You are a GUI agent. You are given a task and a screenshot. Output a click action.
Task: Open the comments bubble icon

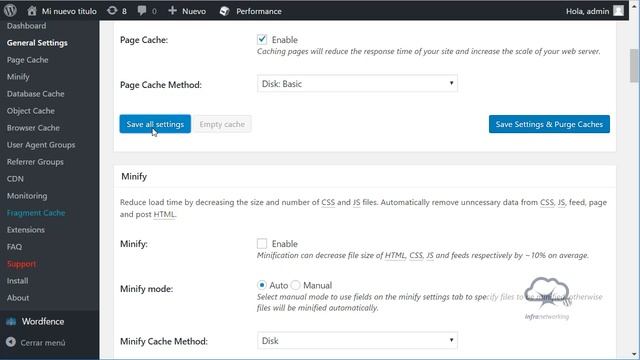[x=142, y=11]
